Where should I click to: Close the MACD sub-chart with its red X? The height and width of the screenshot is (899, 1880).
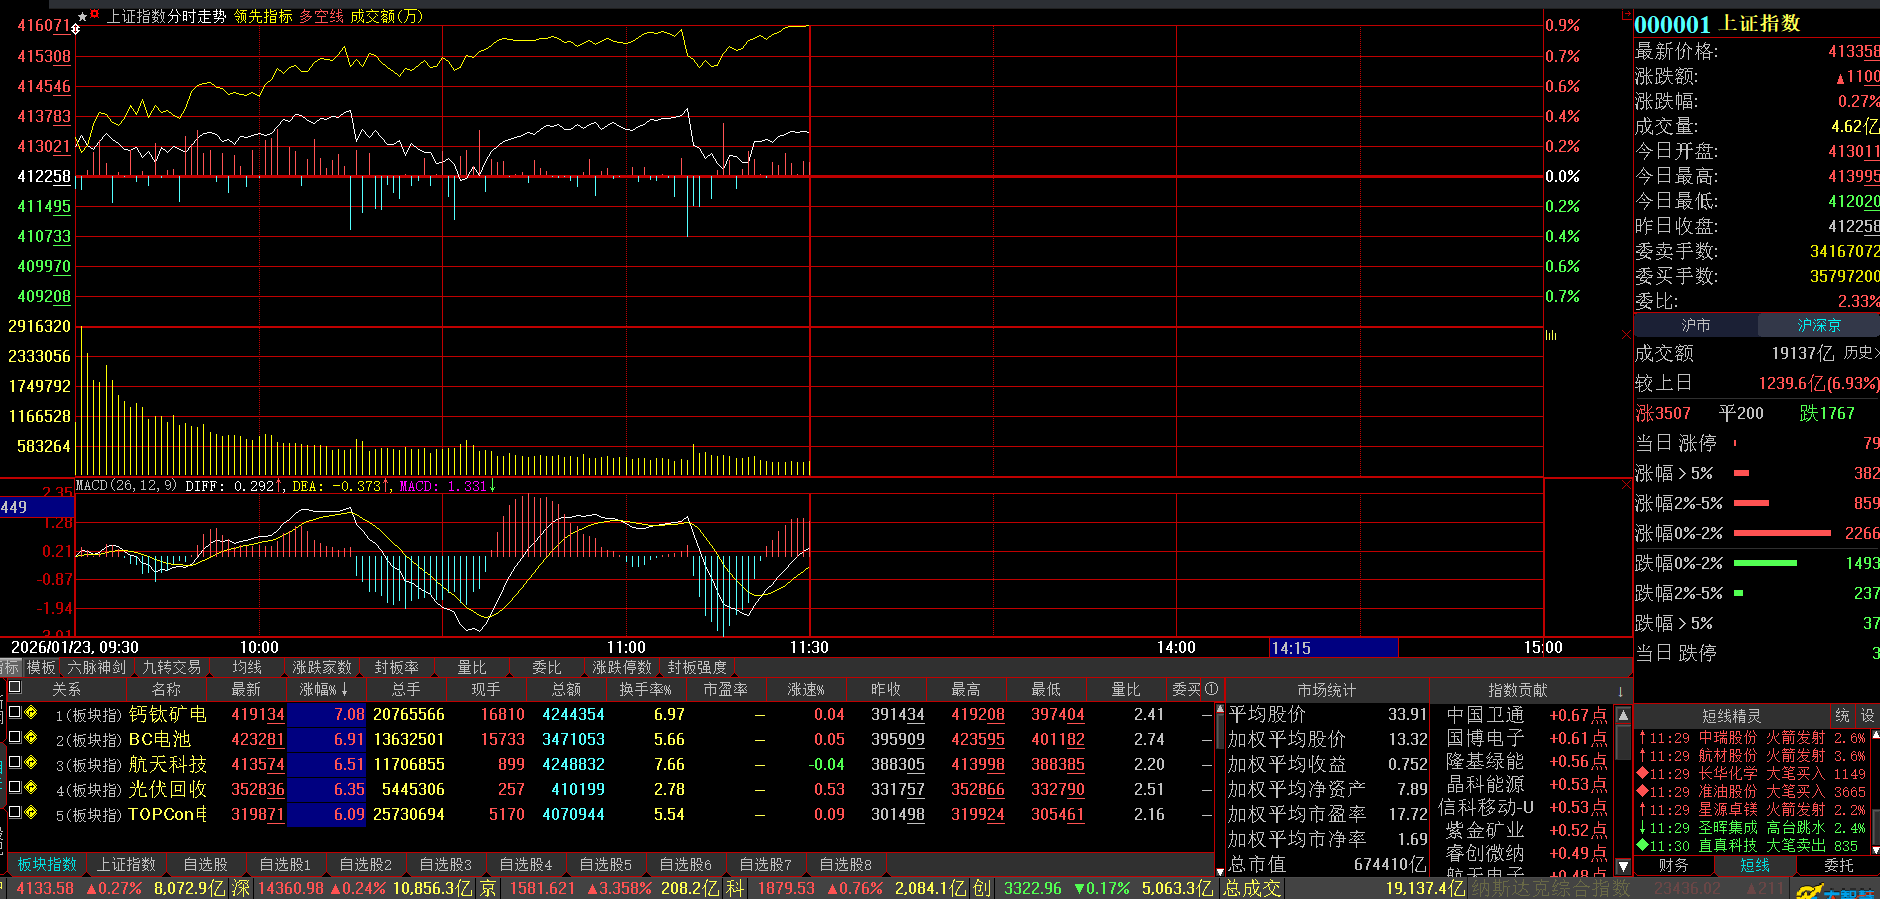[x=1625, y=485]
